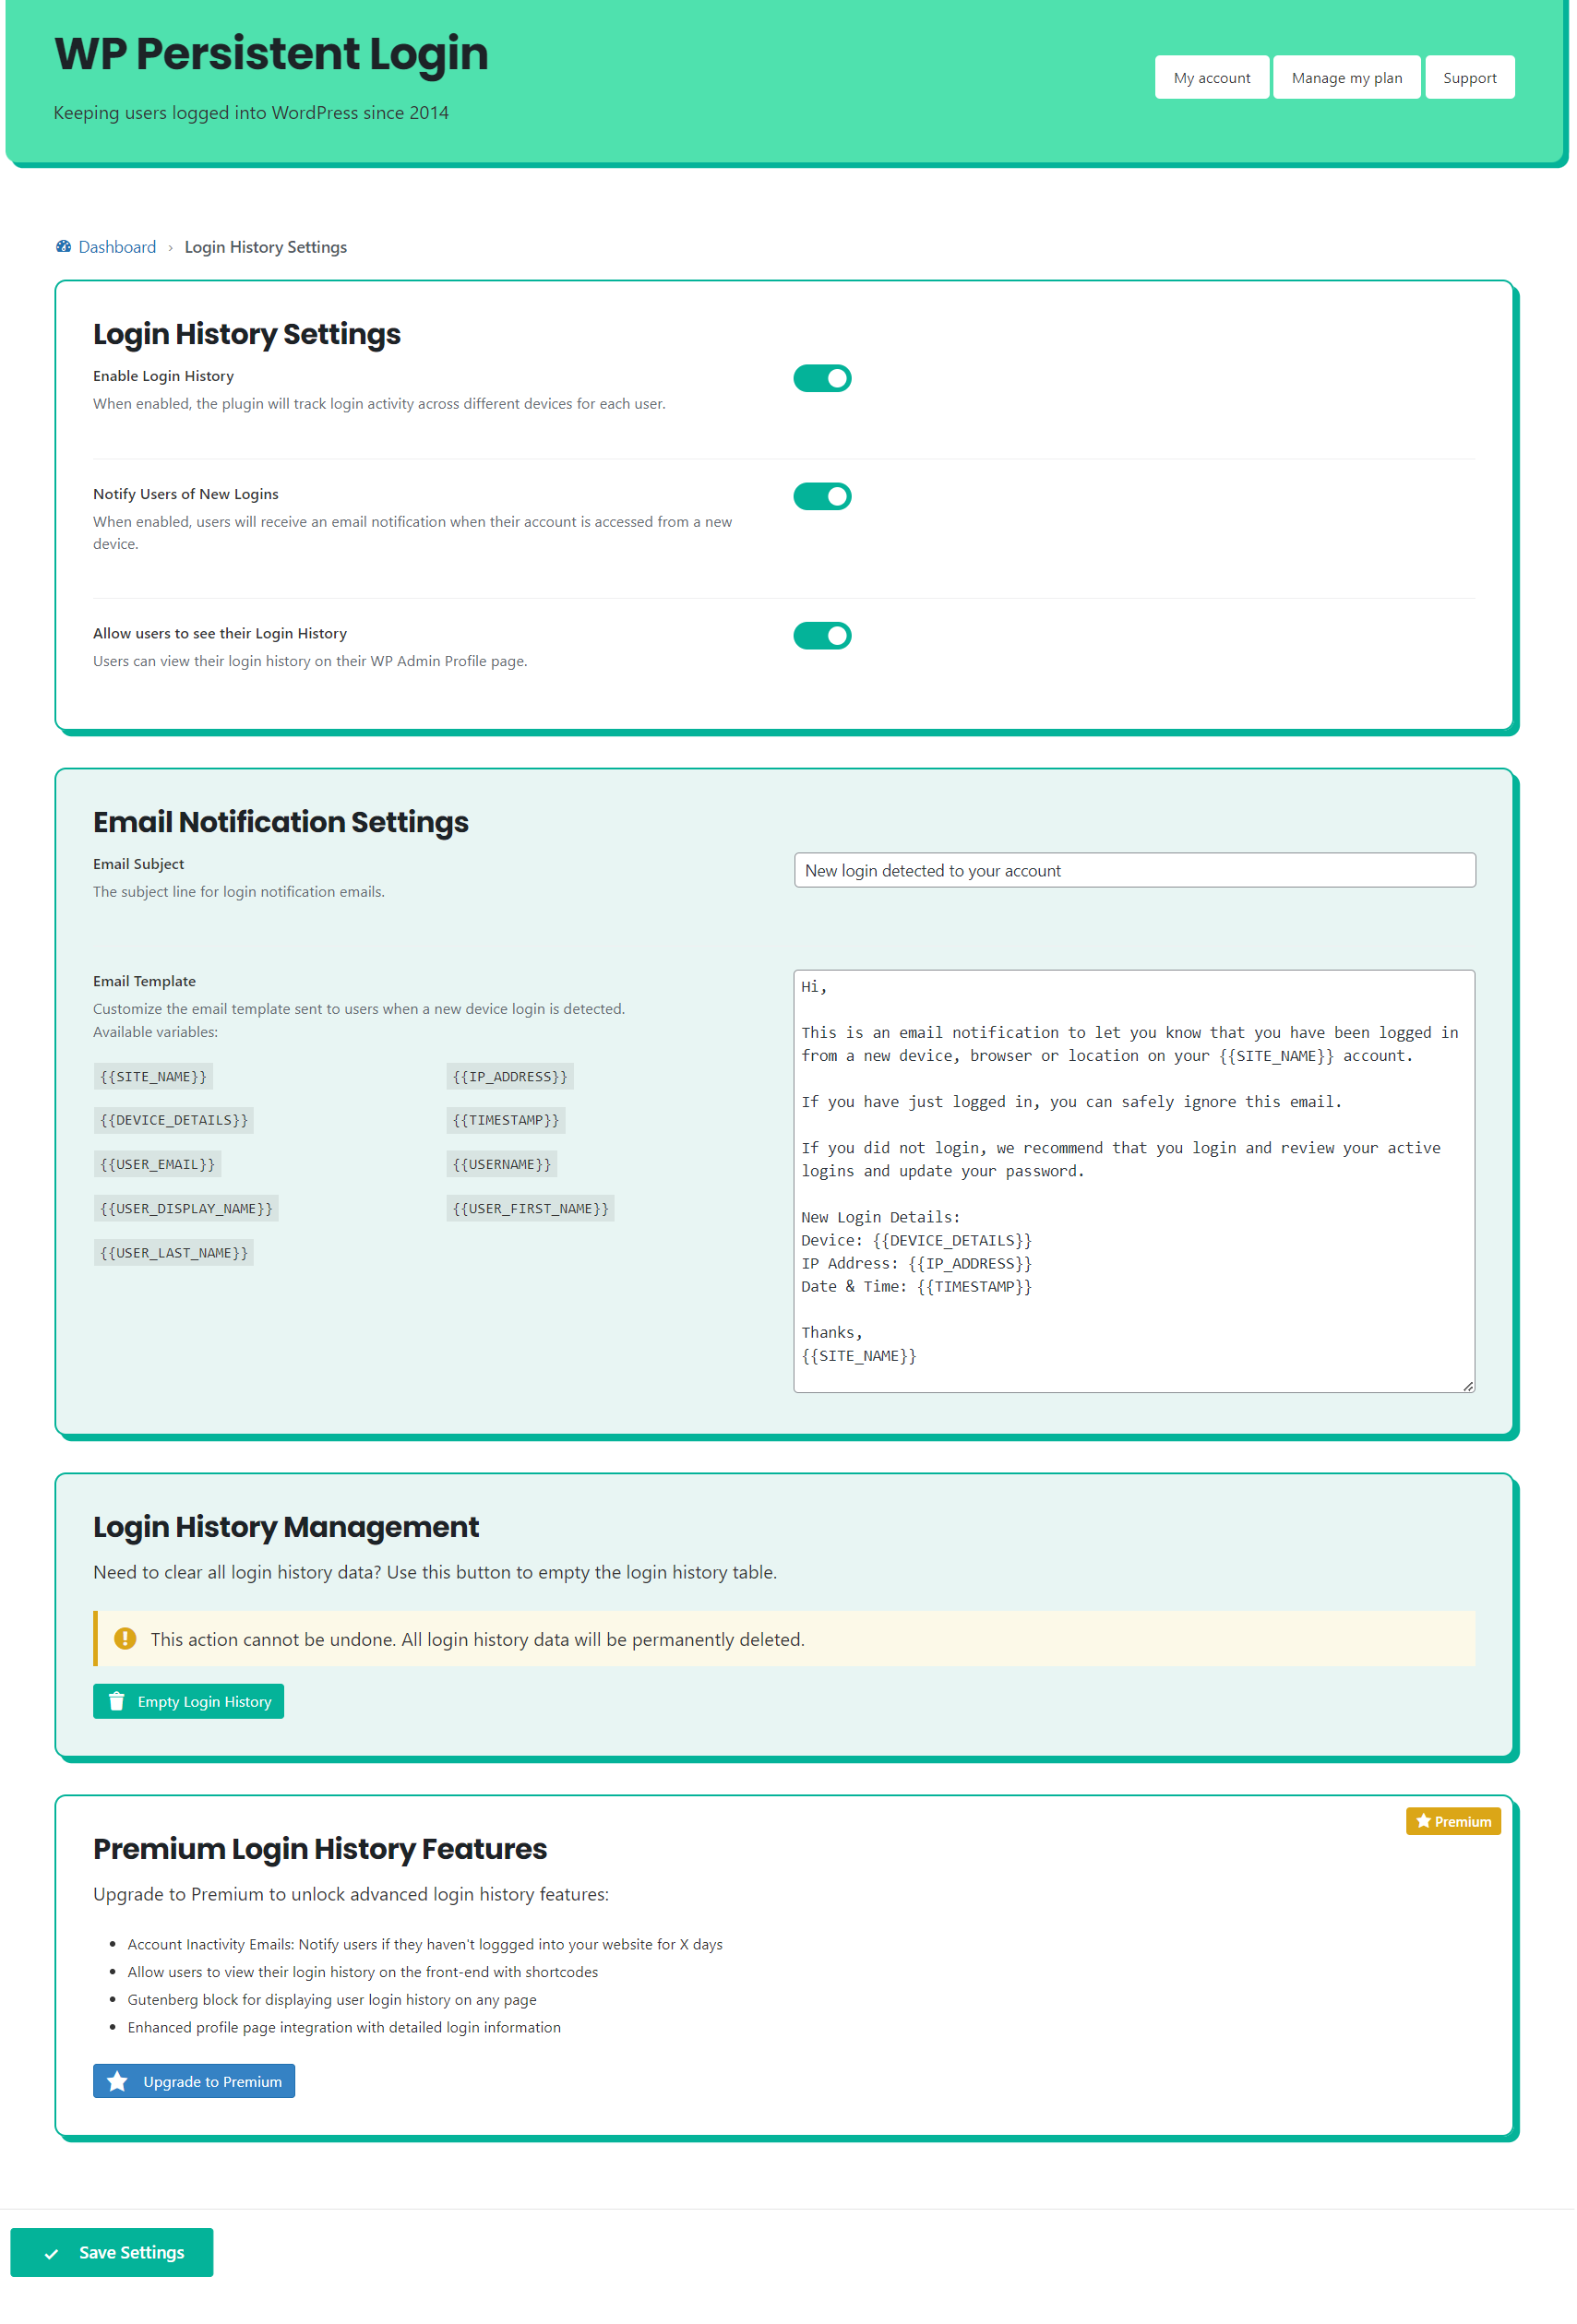The height and width of the screenshot is (2324, 1577).
Task: Click the breadcrumb separator chevron
Action: tap(171, 246)
